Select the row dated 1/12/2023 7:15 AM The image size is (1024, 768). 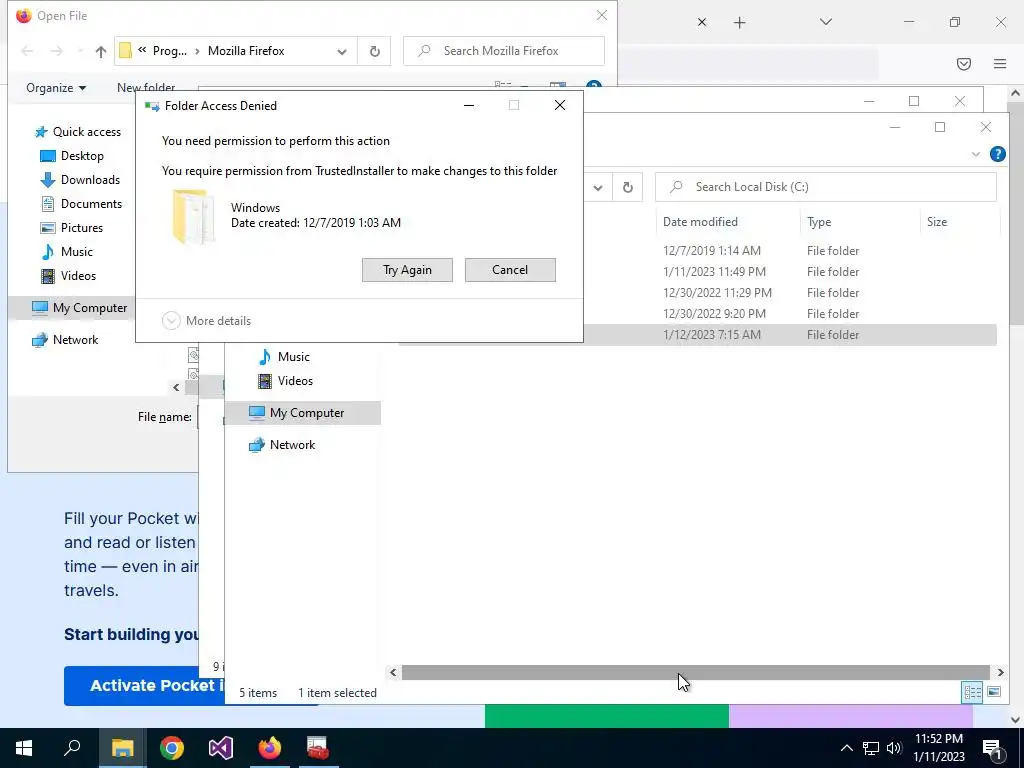[x=697, y=334]
